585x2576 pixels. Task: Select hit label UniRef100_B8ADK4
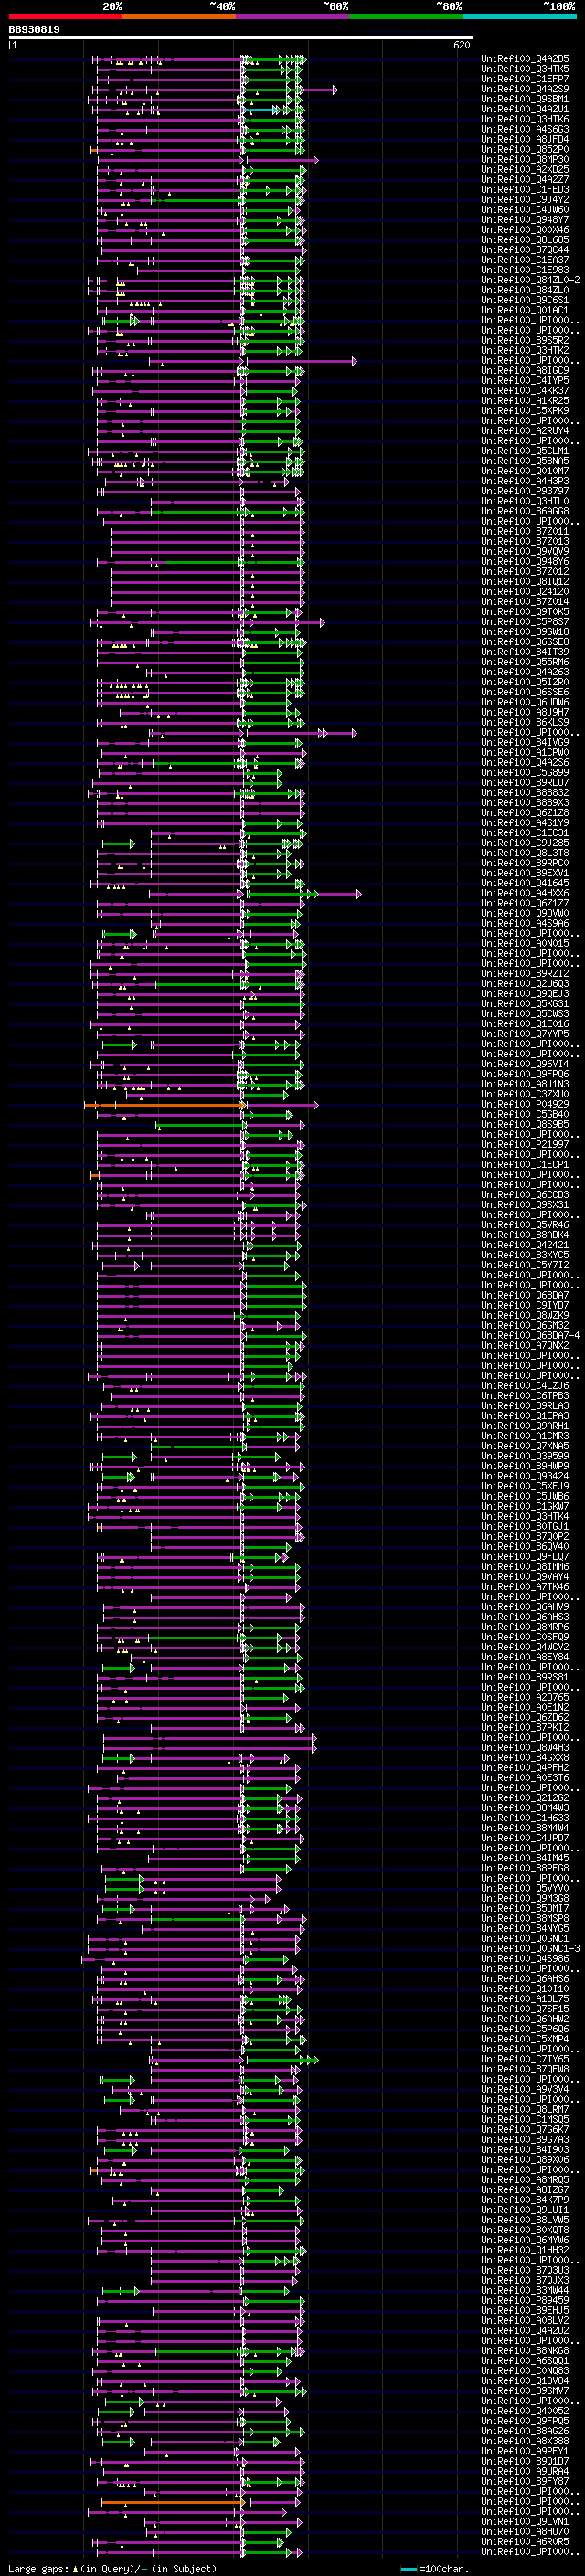click(525, 1235)
